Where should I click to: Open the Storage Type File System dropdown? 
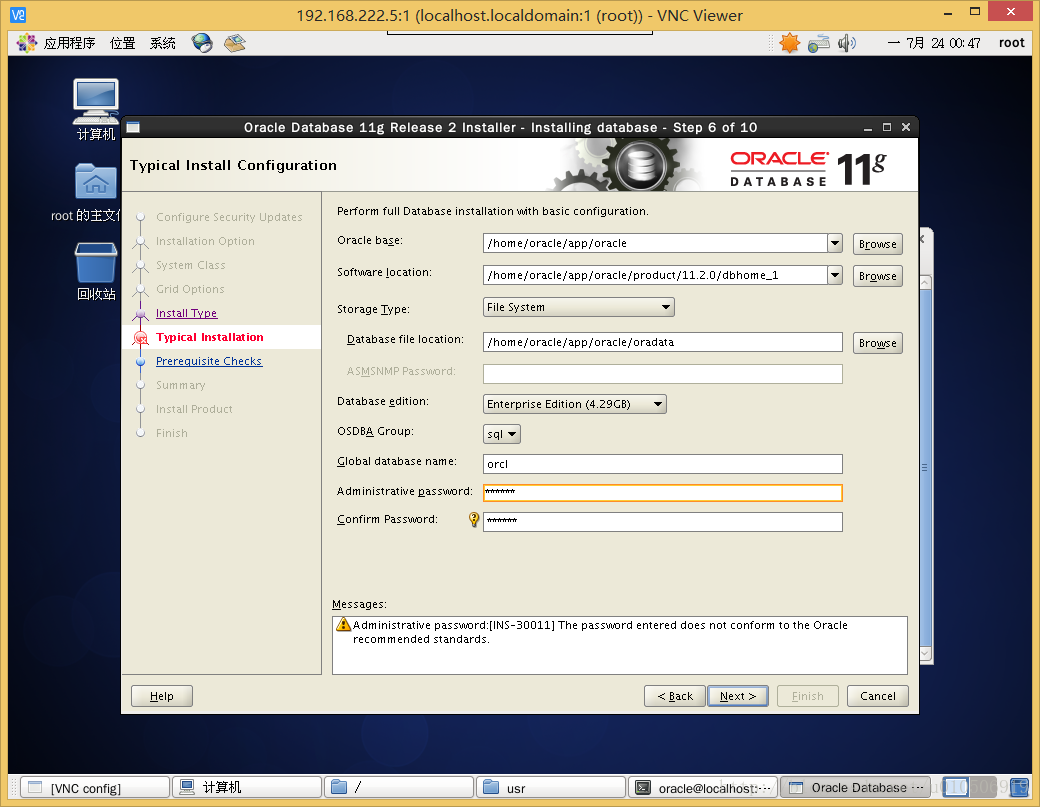(578, 307)
